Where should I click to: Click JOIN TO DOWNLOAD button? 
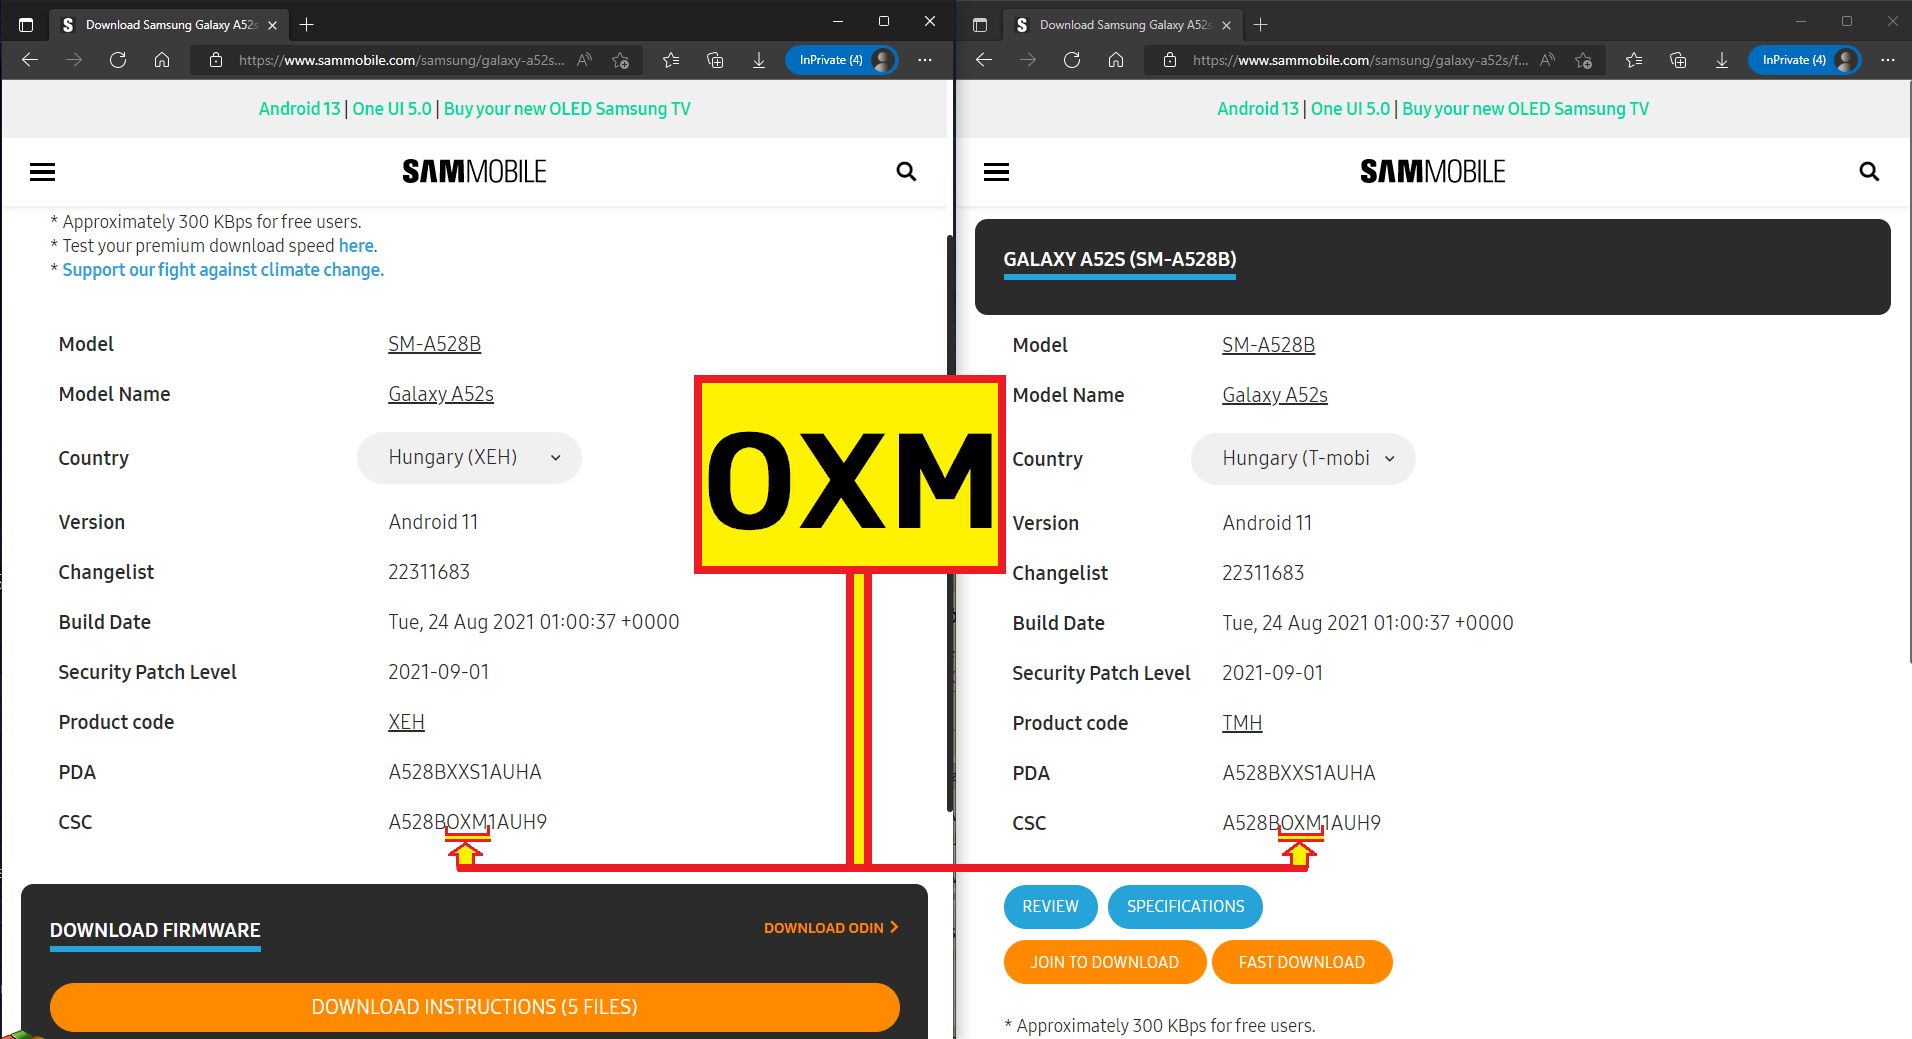tap(1105, 962)
